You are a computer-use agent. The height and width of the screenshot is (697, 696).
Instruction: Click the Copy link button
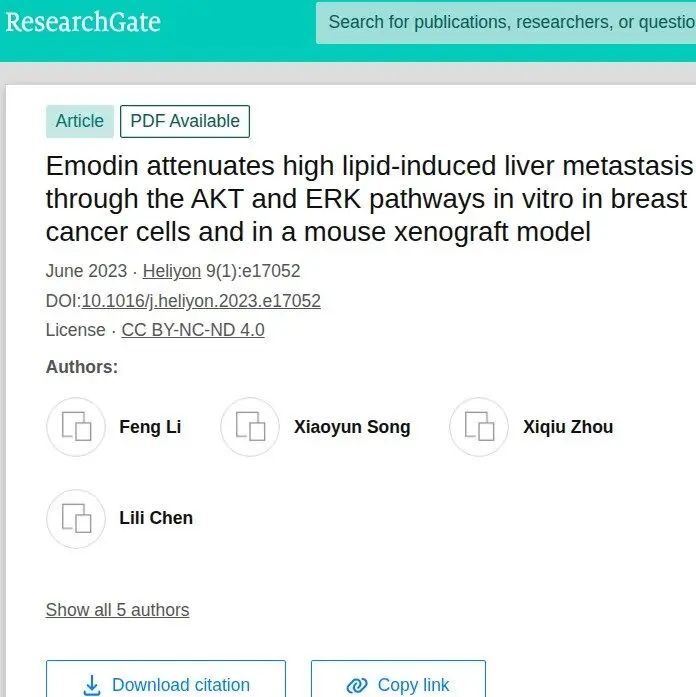(x=398, y=679)
